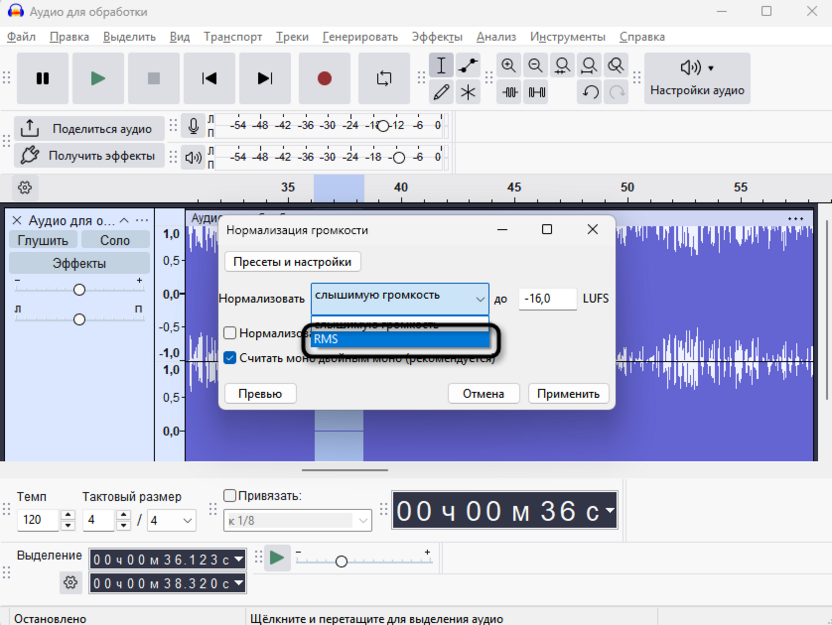
Task: Click the Применить button
Action: tap(568, 394)
